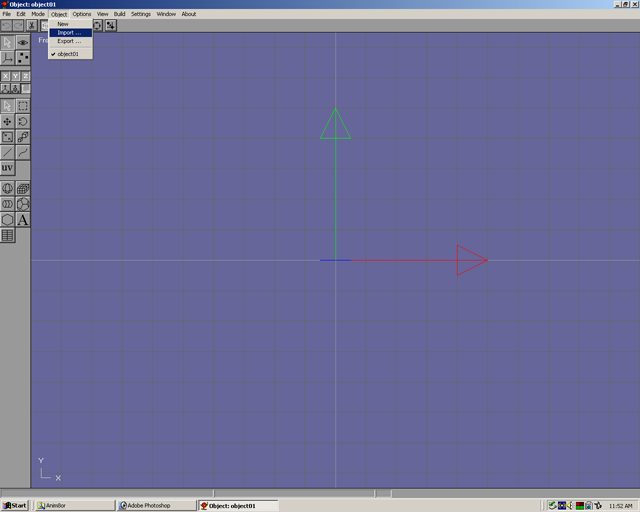Click the green Y-axis arrow handle
The image size is (640, 512).
[x=336, y=124]
